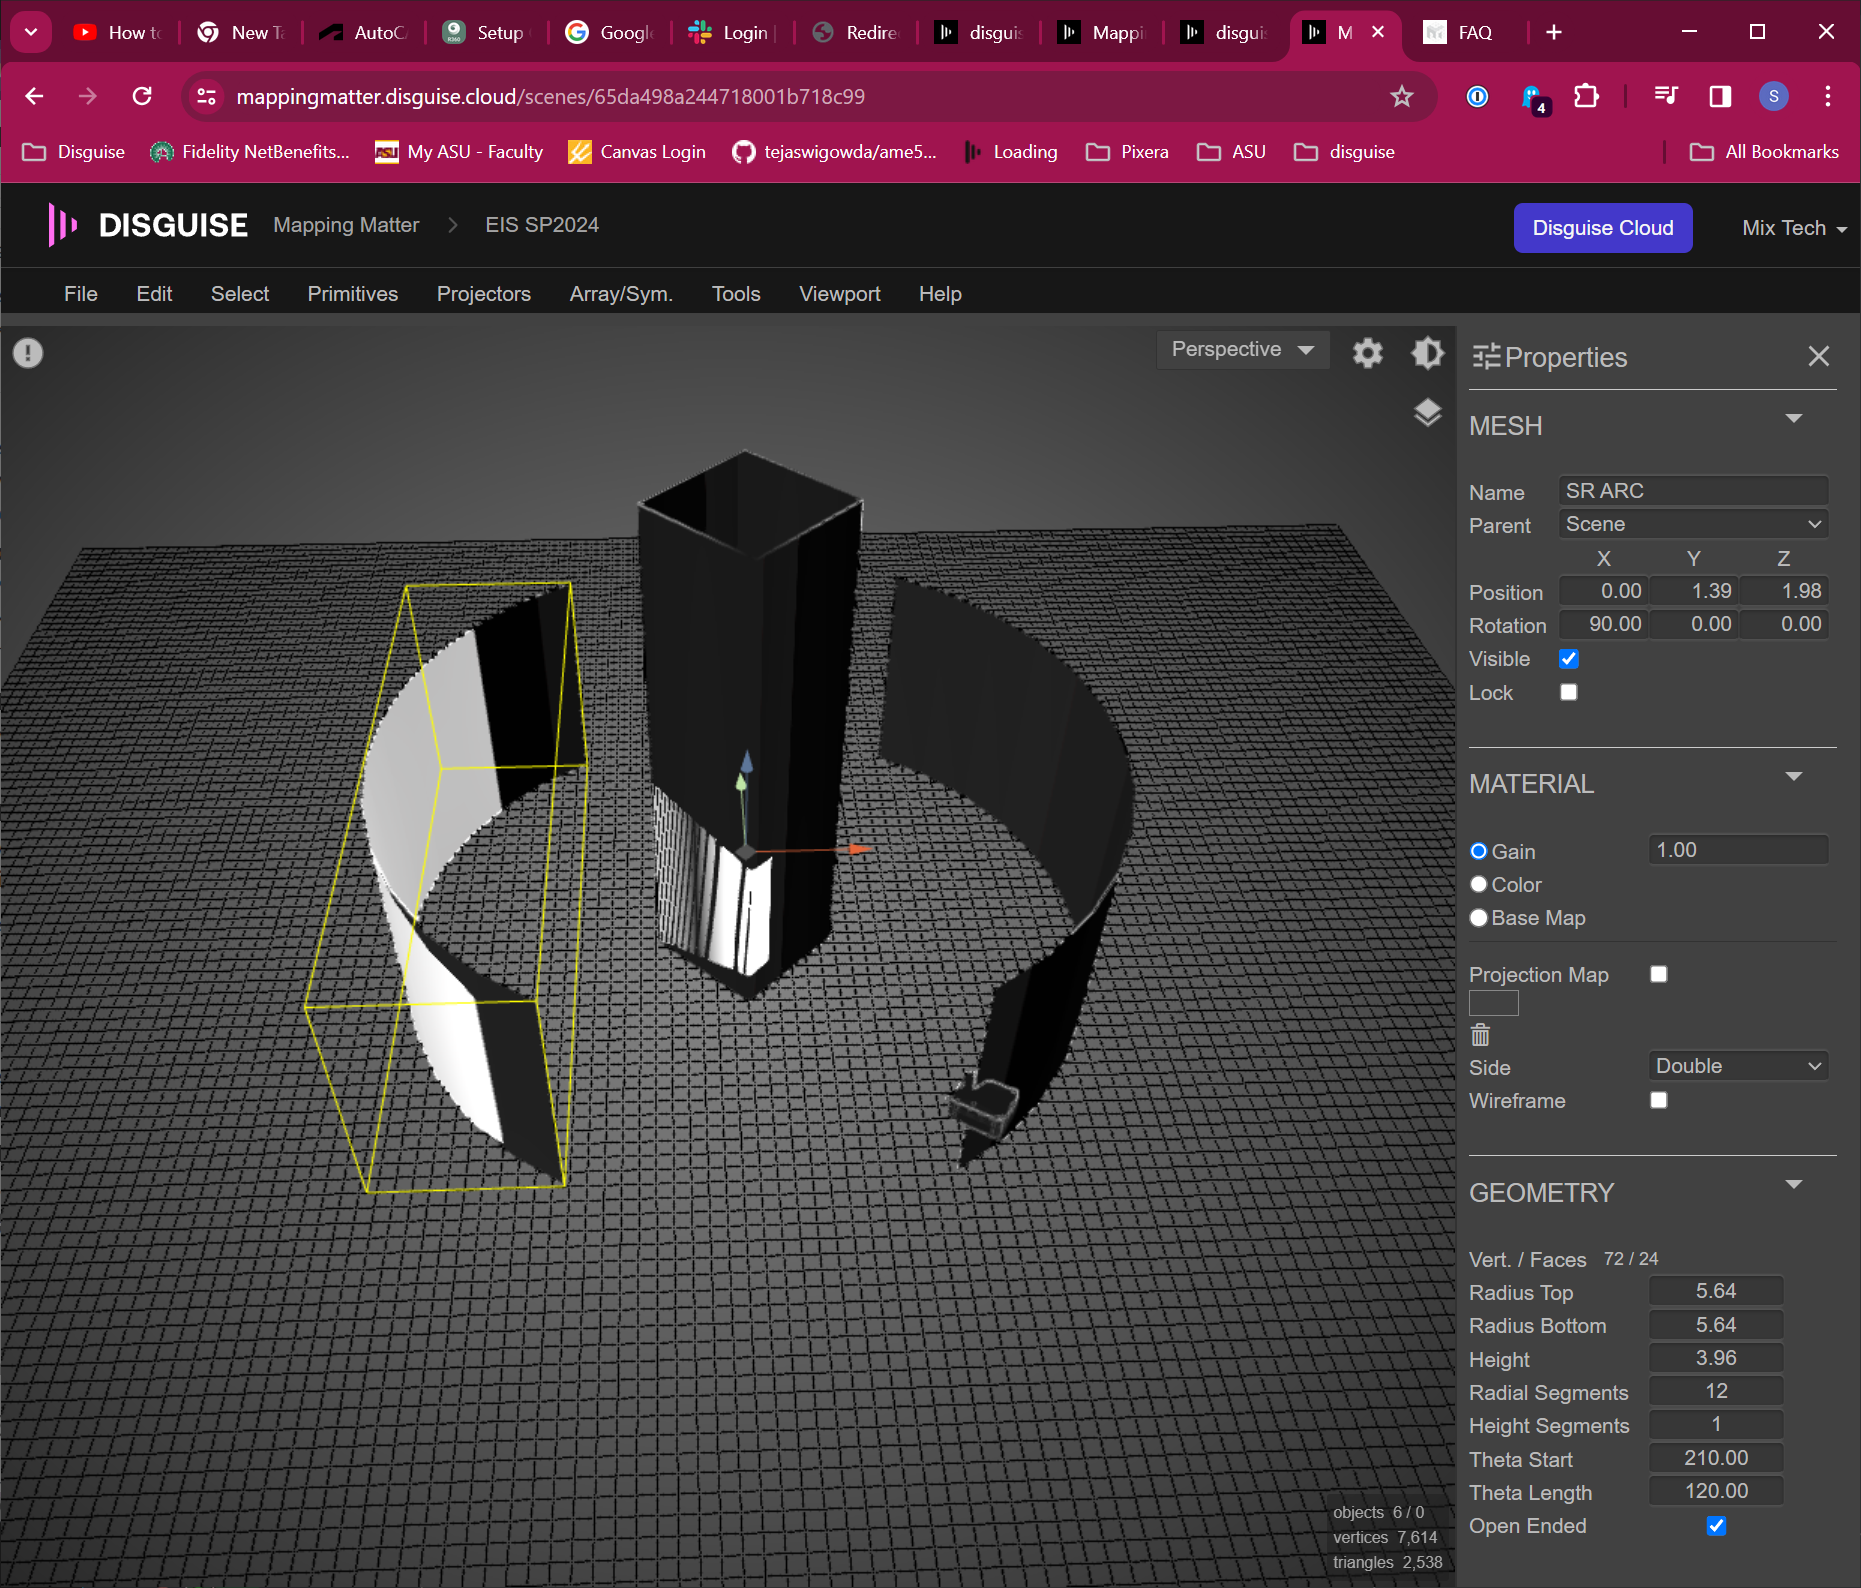Open browser extensions puzzle icon

pyautogui.click(x=1586, y=96)
